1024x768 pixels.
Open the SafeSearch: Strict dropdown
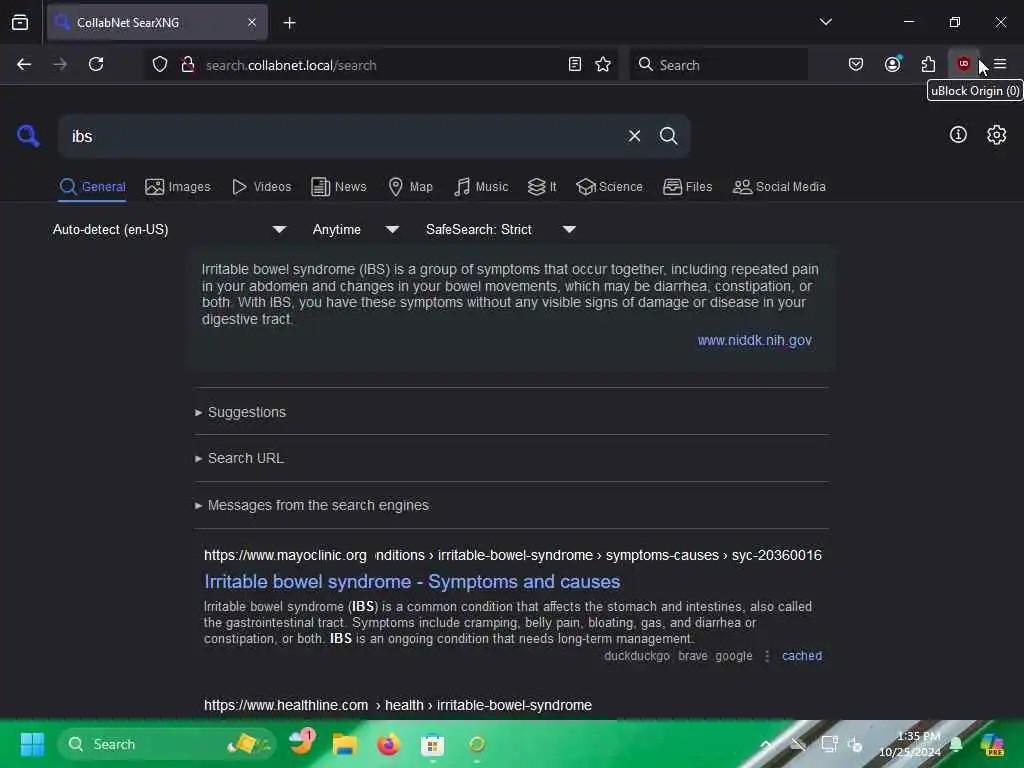pos(500,229)
